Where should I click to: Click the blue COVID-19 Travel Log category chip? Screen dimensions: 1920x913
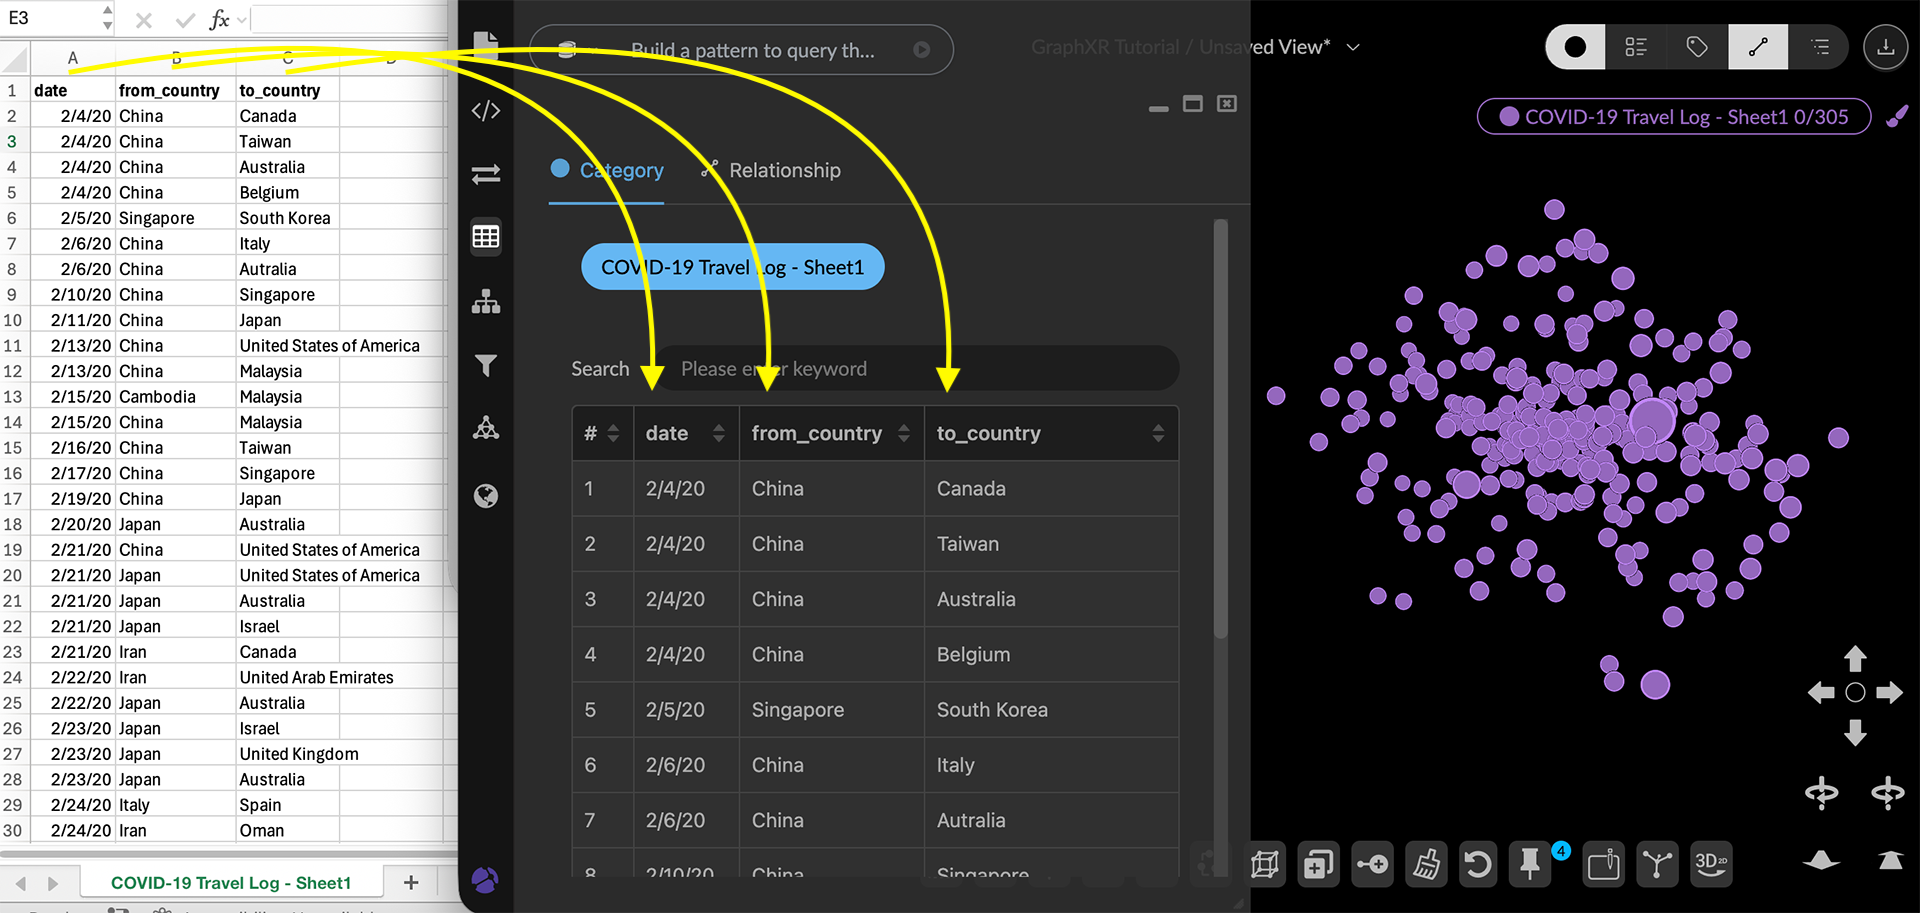732,267
